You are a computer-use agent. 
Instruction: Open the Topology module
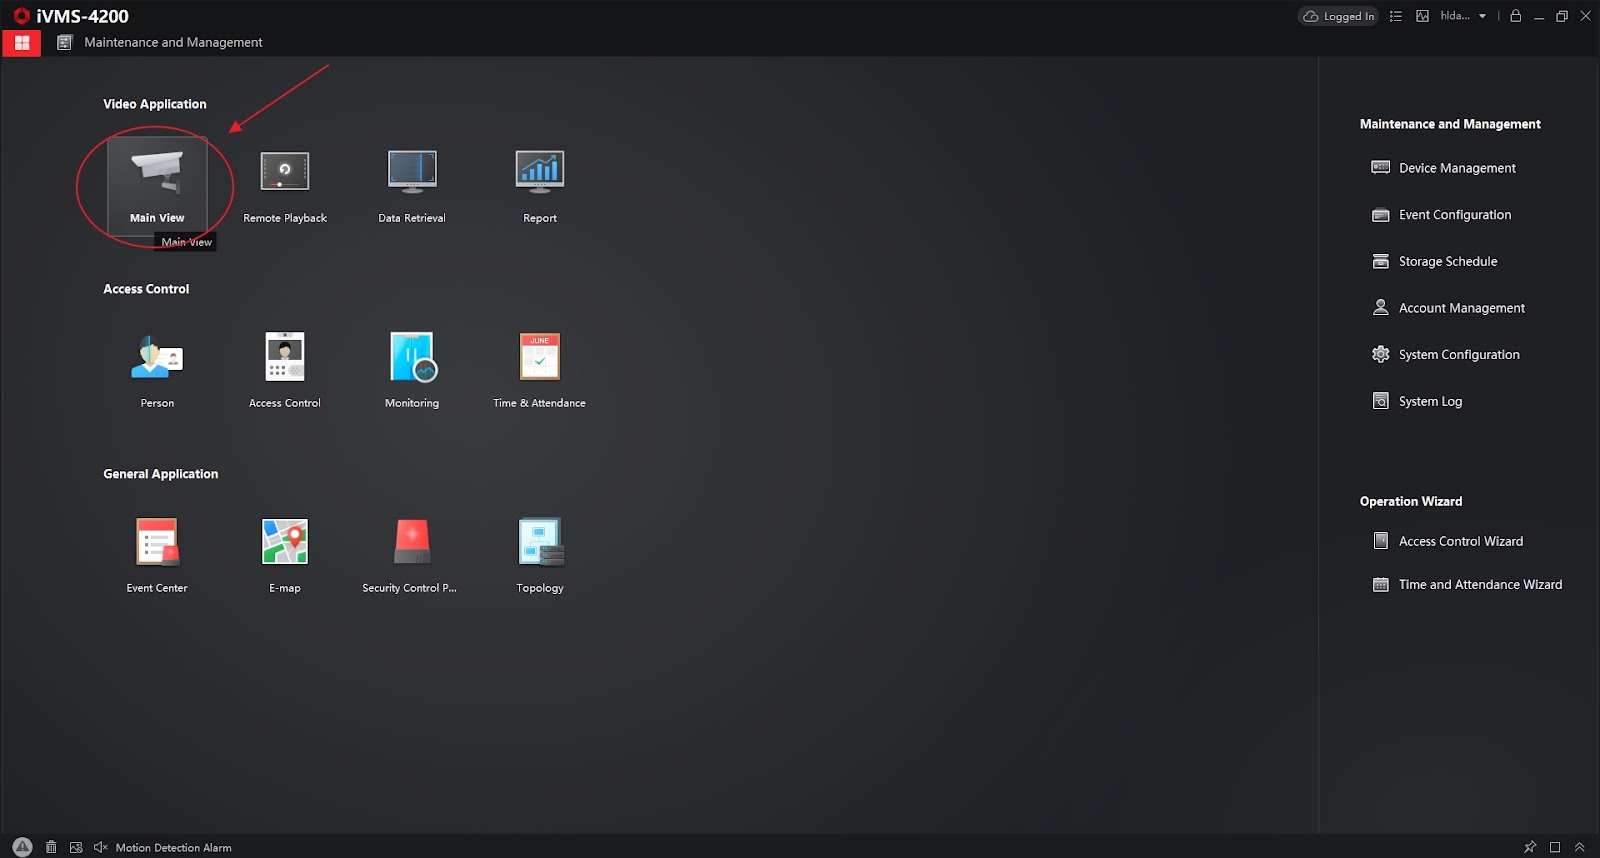(x=540, y=555)
